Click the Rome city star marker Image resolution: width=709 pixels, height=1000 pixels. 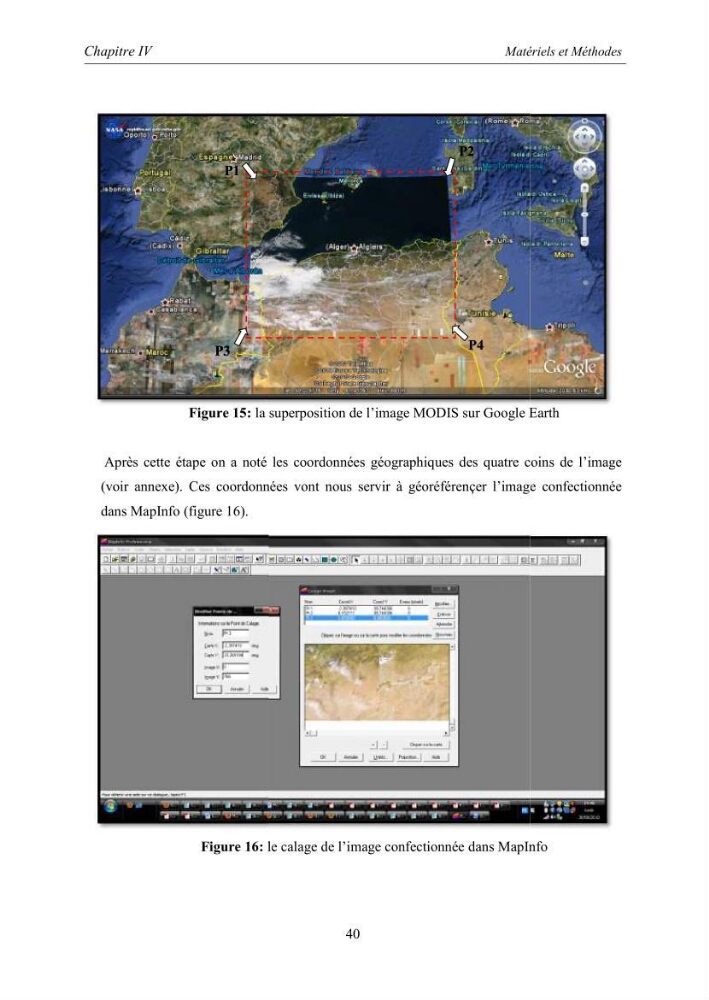click(x=515, y=121)
